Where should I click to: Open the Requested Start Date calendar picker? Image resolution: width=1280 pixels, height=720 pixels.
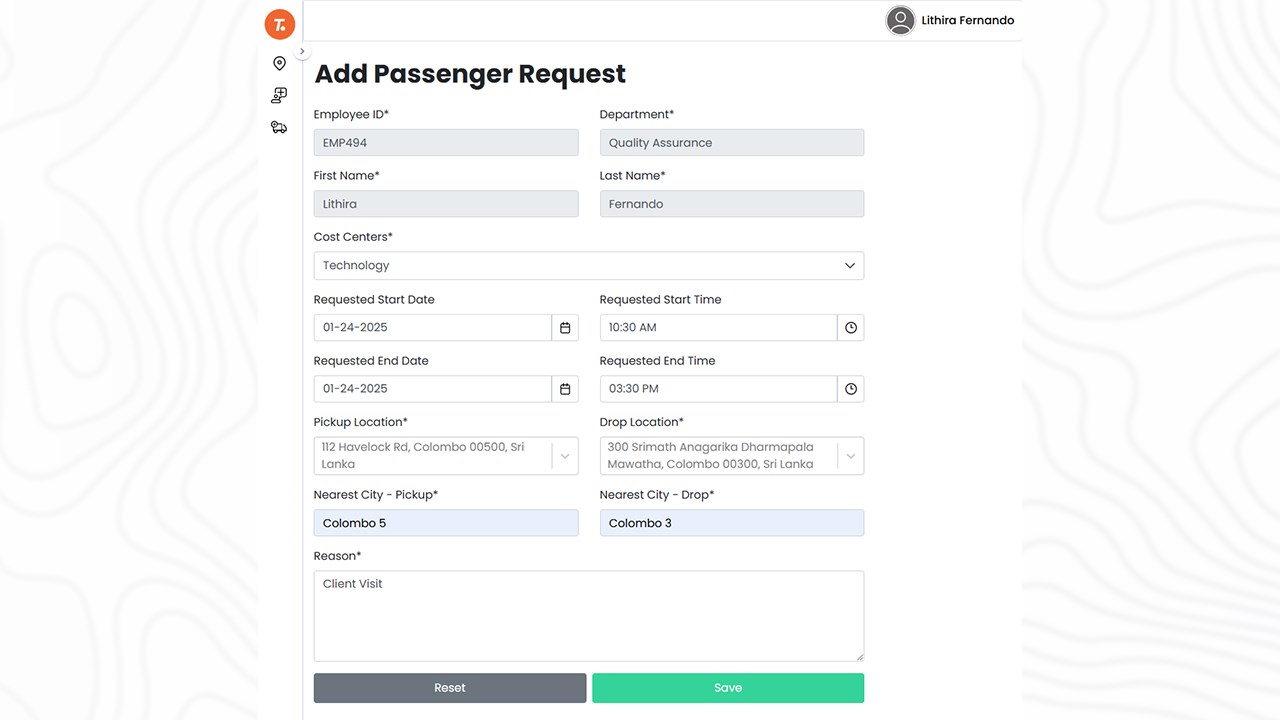565,327
